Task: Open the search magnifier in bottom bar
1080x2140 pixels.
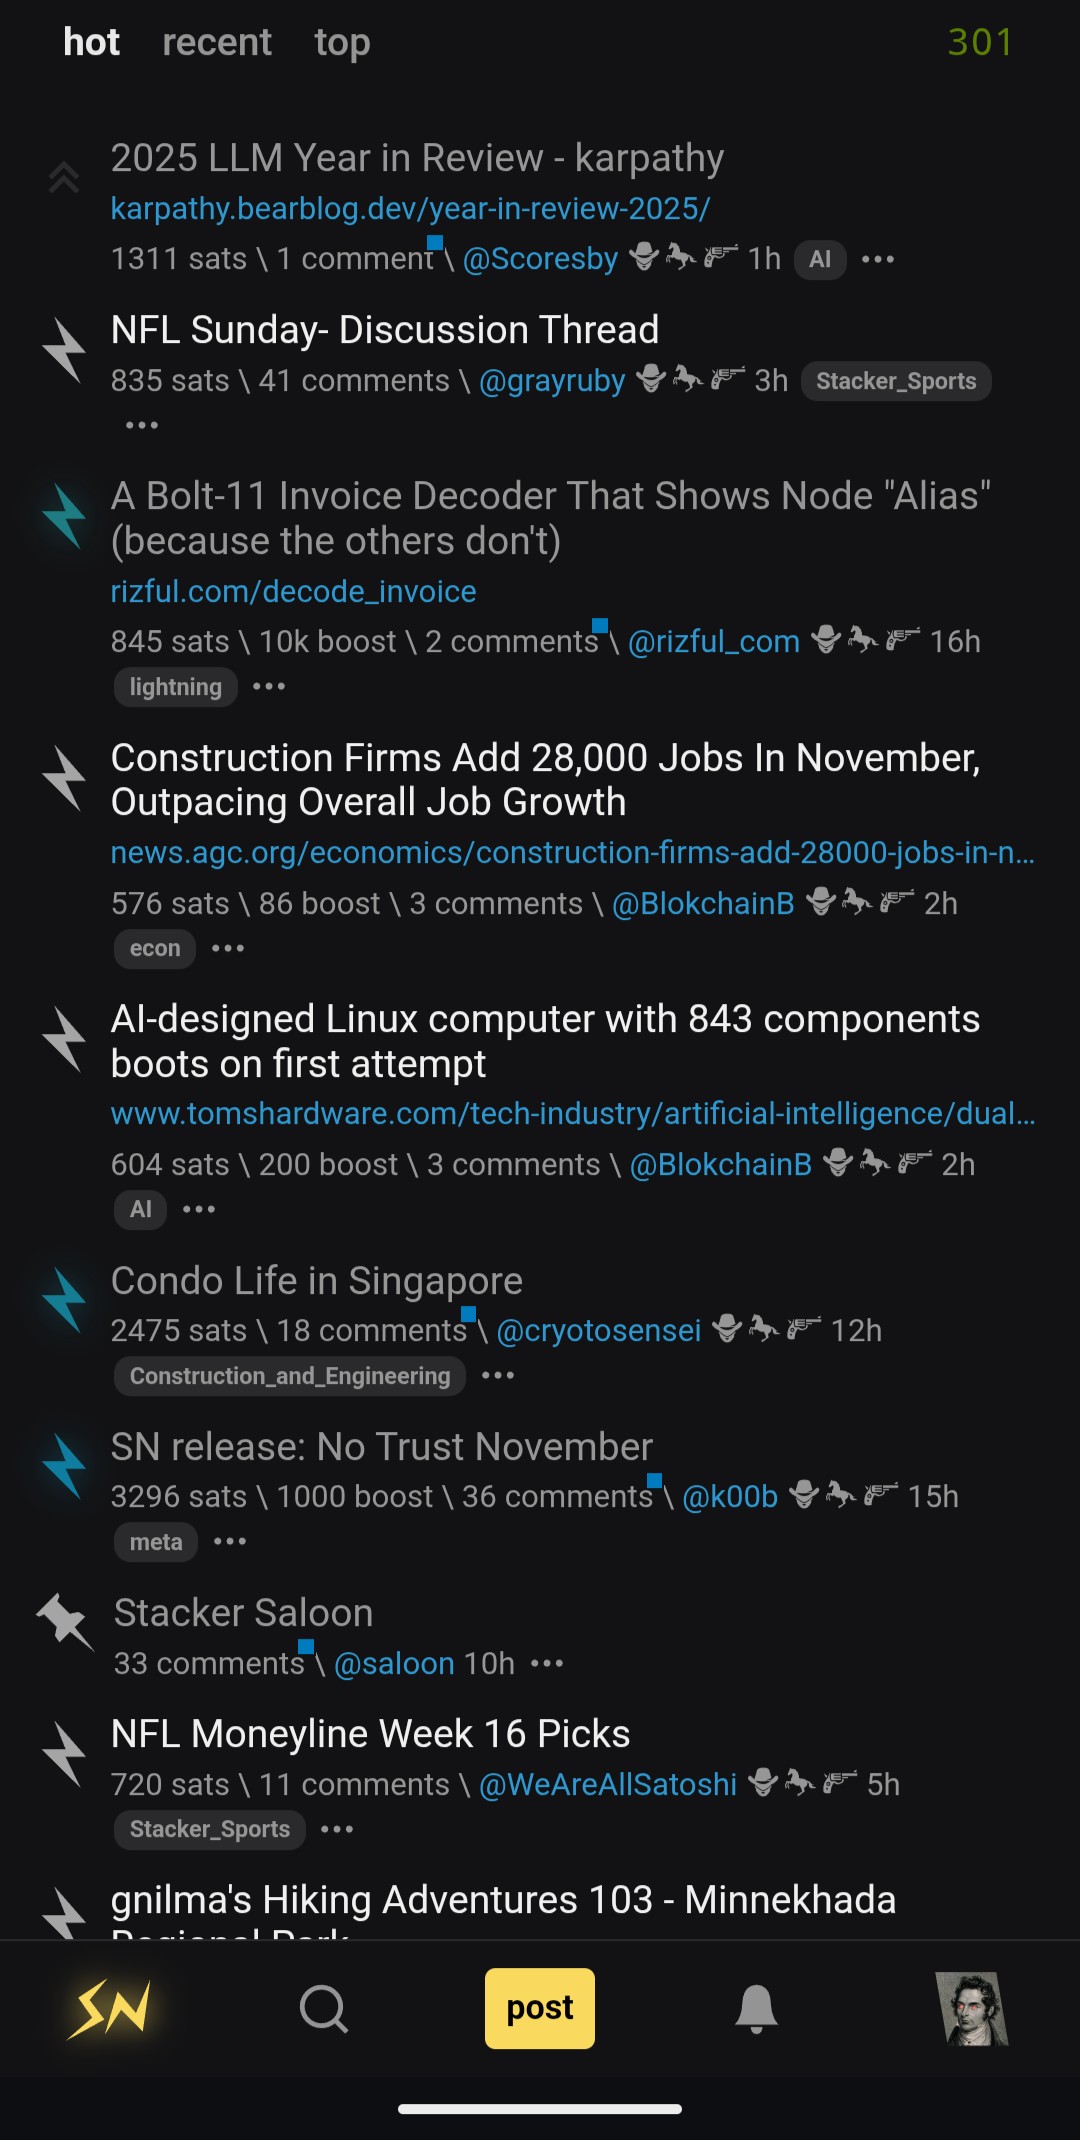Action: pyautogui.click(x=324, y=2008)
